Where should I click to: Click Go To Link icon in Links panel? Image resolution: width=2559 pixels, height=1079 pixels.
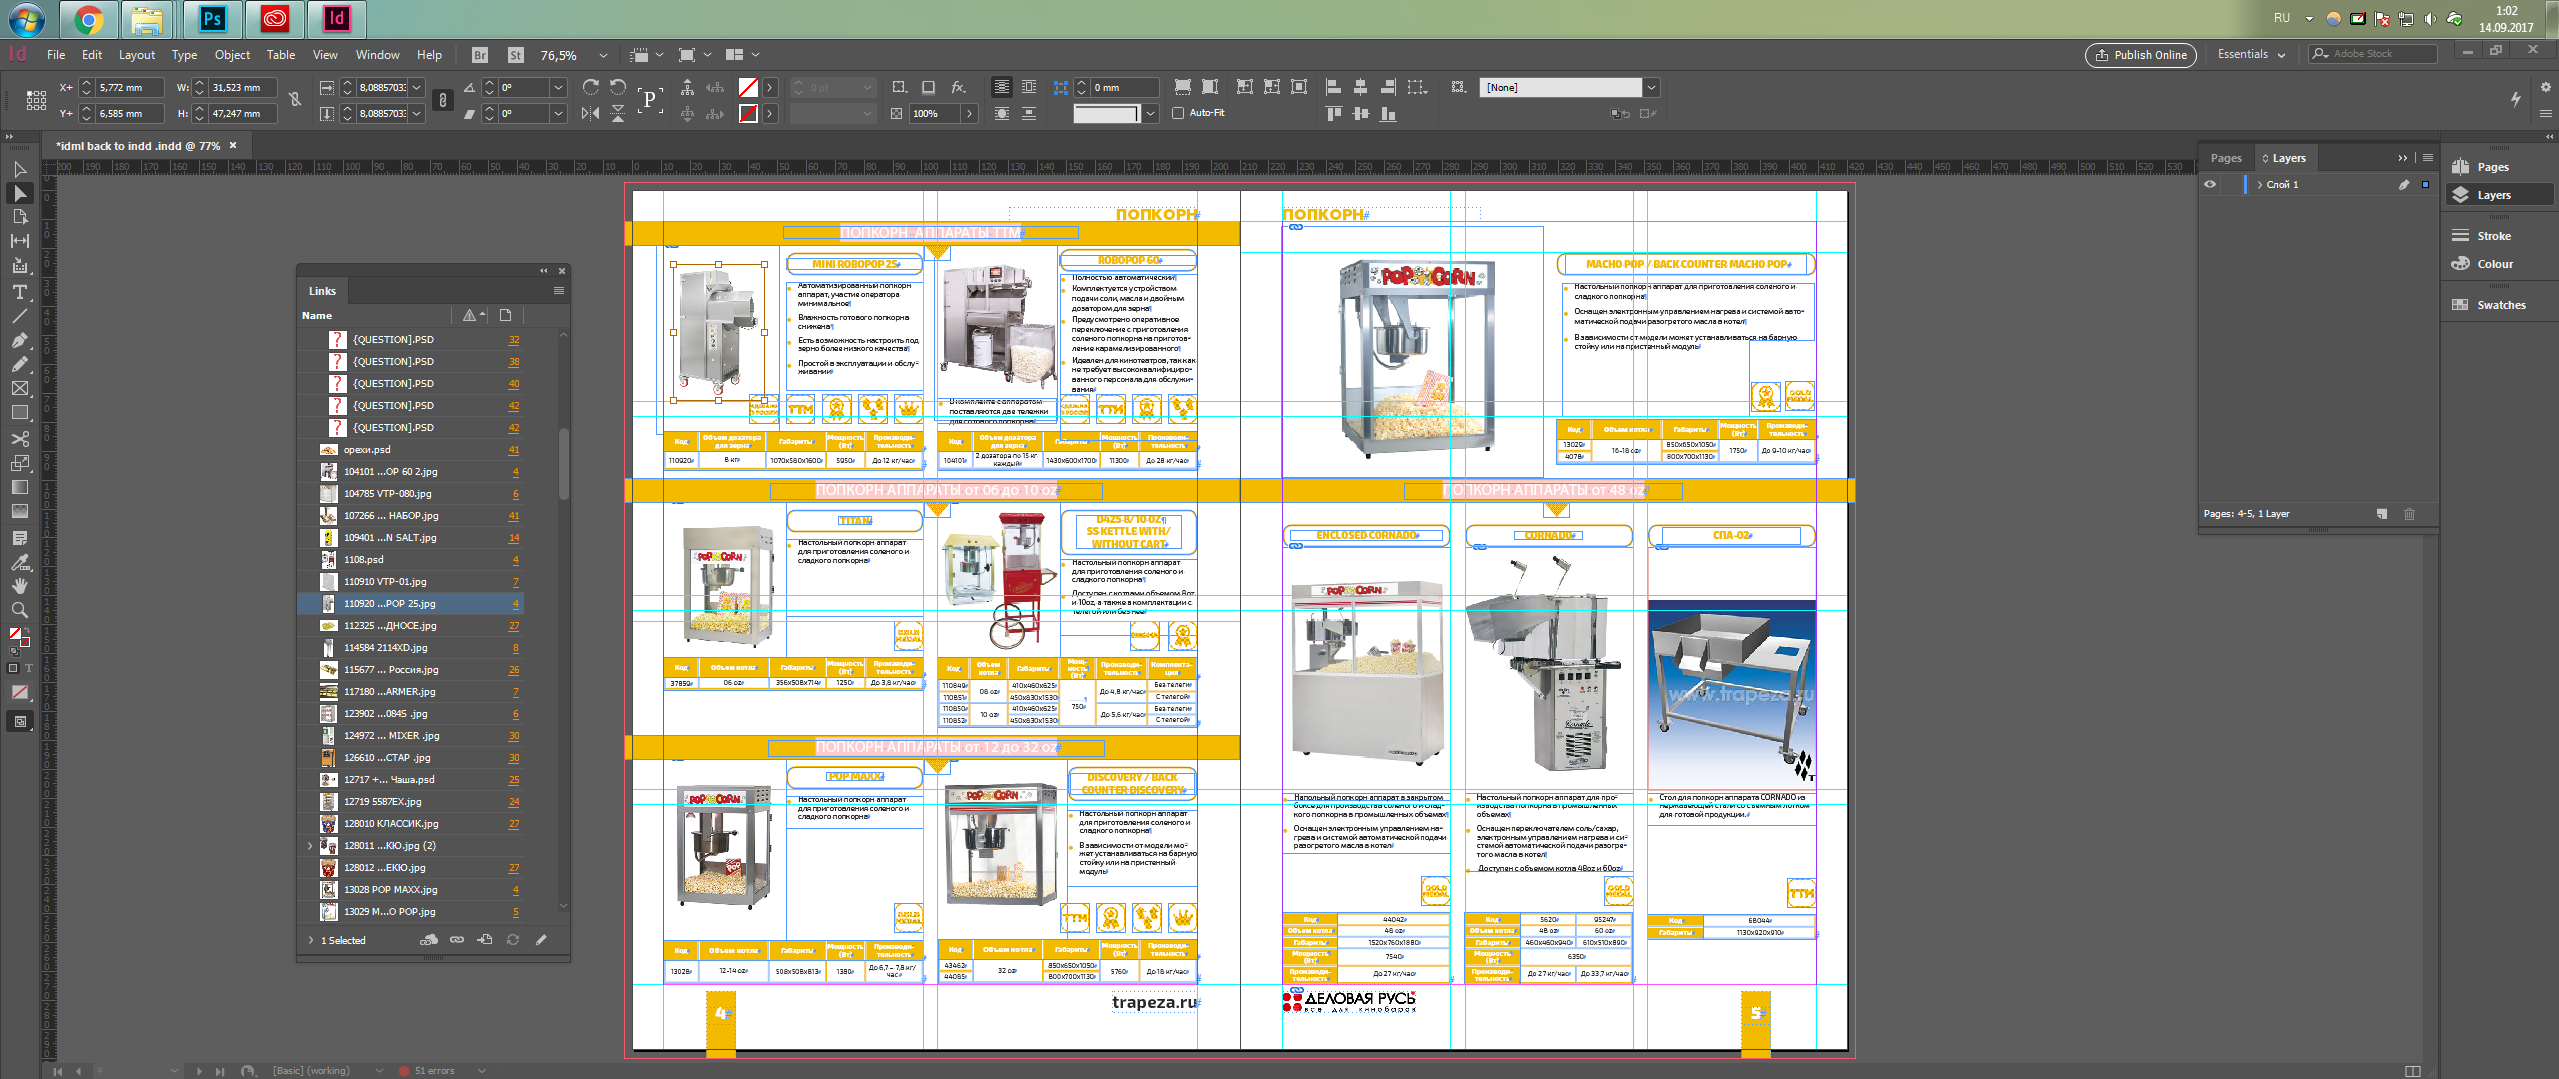point(485,940)
